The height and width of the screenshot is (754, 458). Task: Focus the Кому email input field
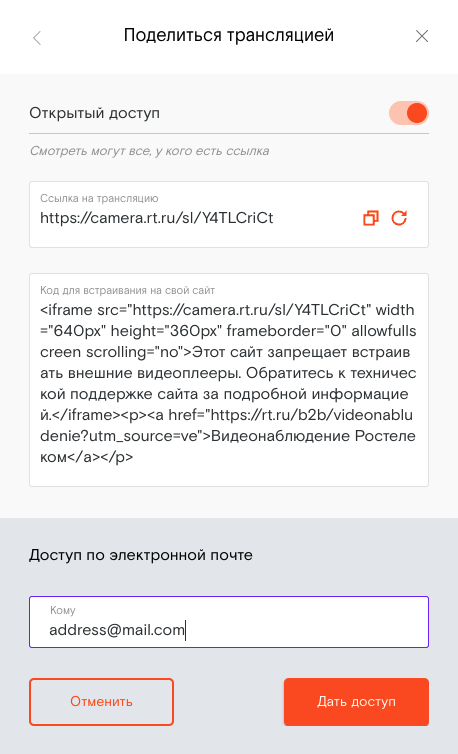coord(229,622)
